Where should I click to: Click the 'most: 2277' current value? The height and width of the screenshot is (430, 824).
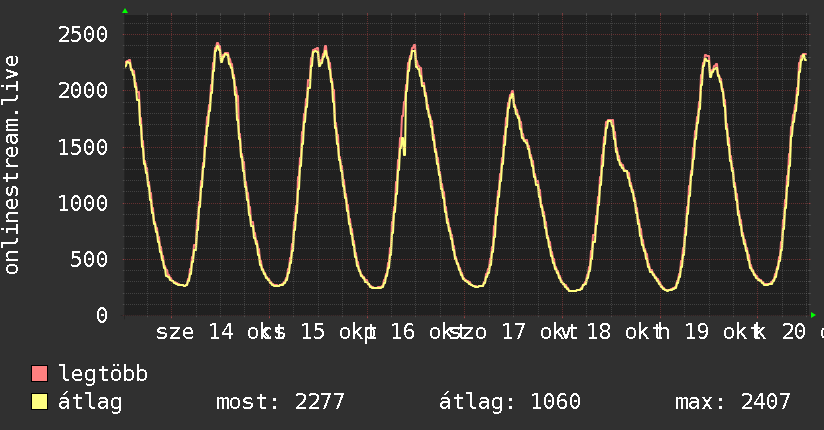coord(280,402)
